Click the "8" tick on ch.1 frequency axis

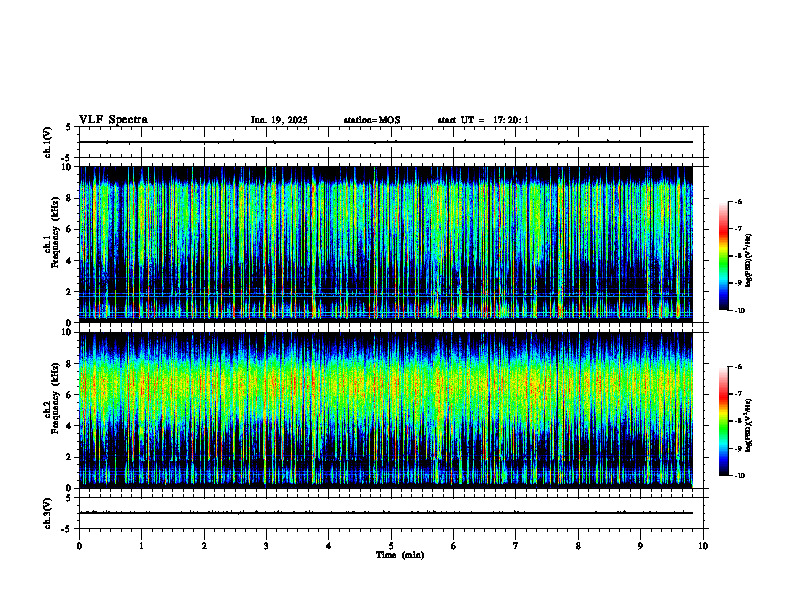pos(70,198)
